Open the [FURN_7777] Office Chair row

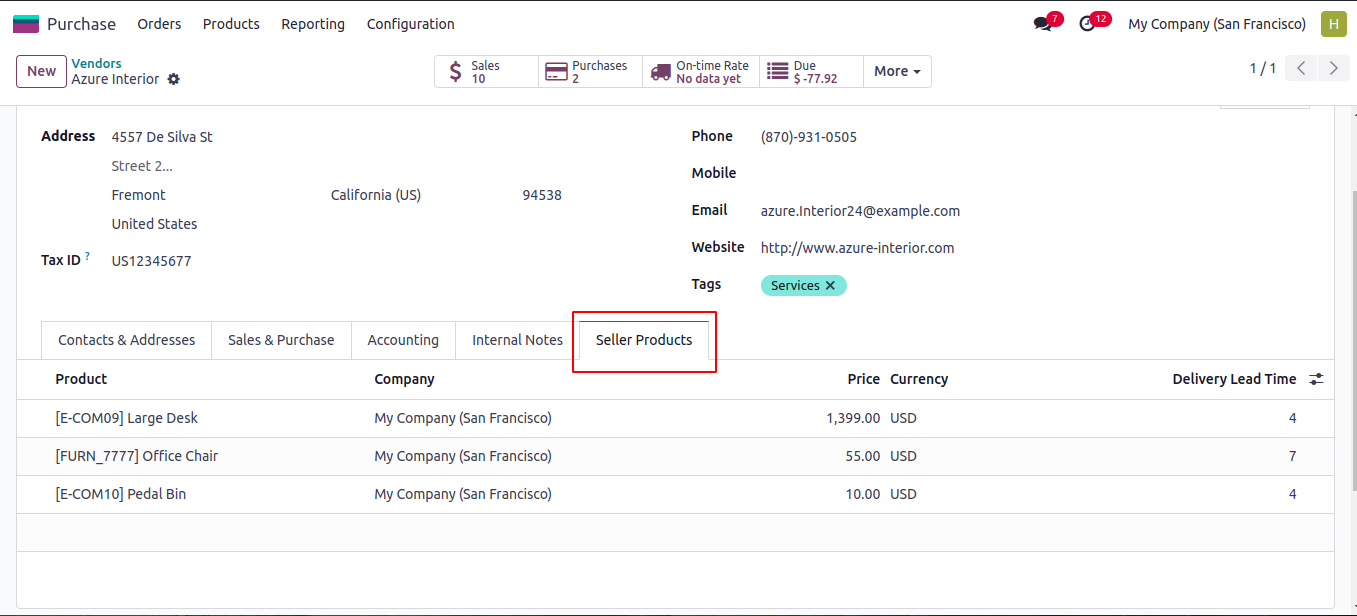[x=675, y=456]
